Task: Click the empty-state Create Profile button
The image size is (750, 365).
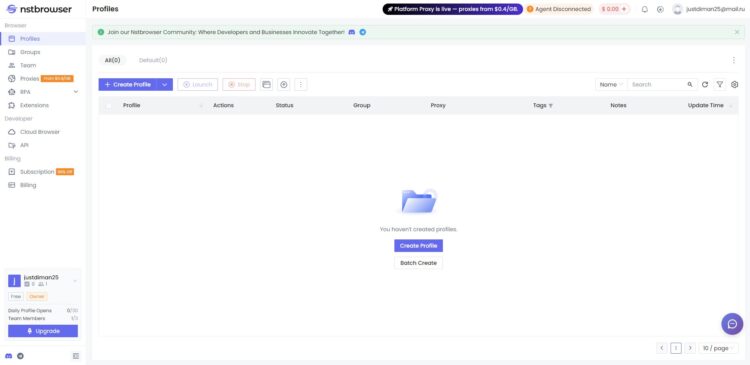Action: coord(419,246)
